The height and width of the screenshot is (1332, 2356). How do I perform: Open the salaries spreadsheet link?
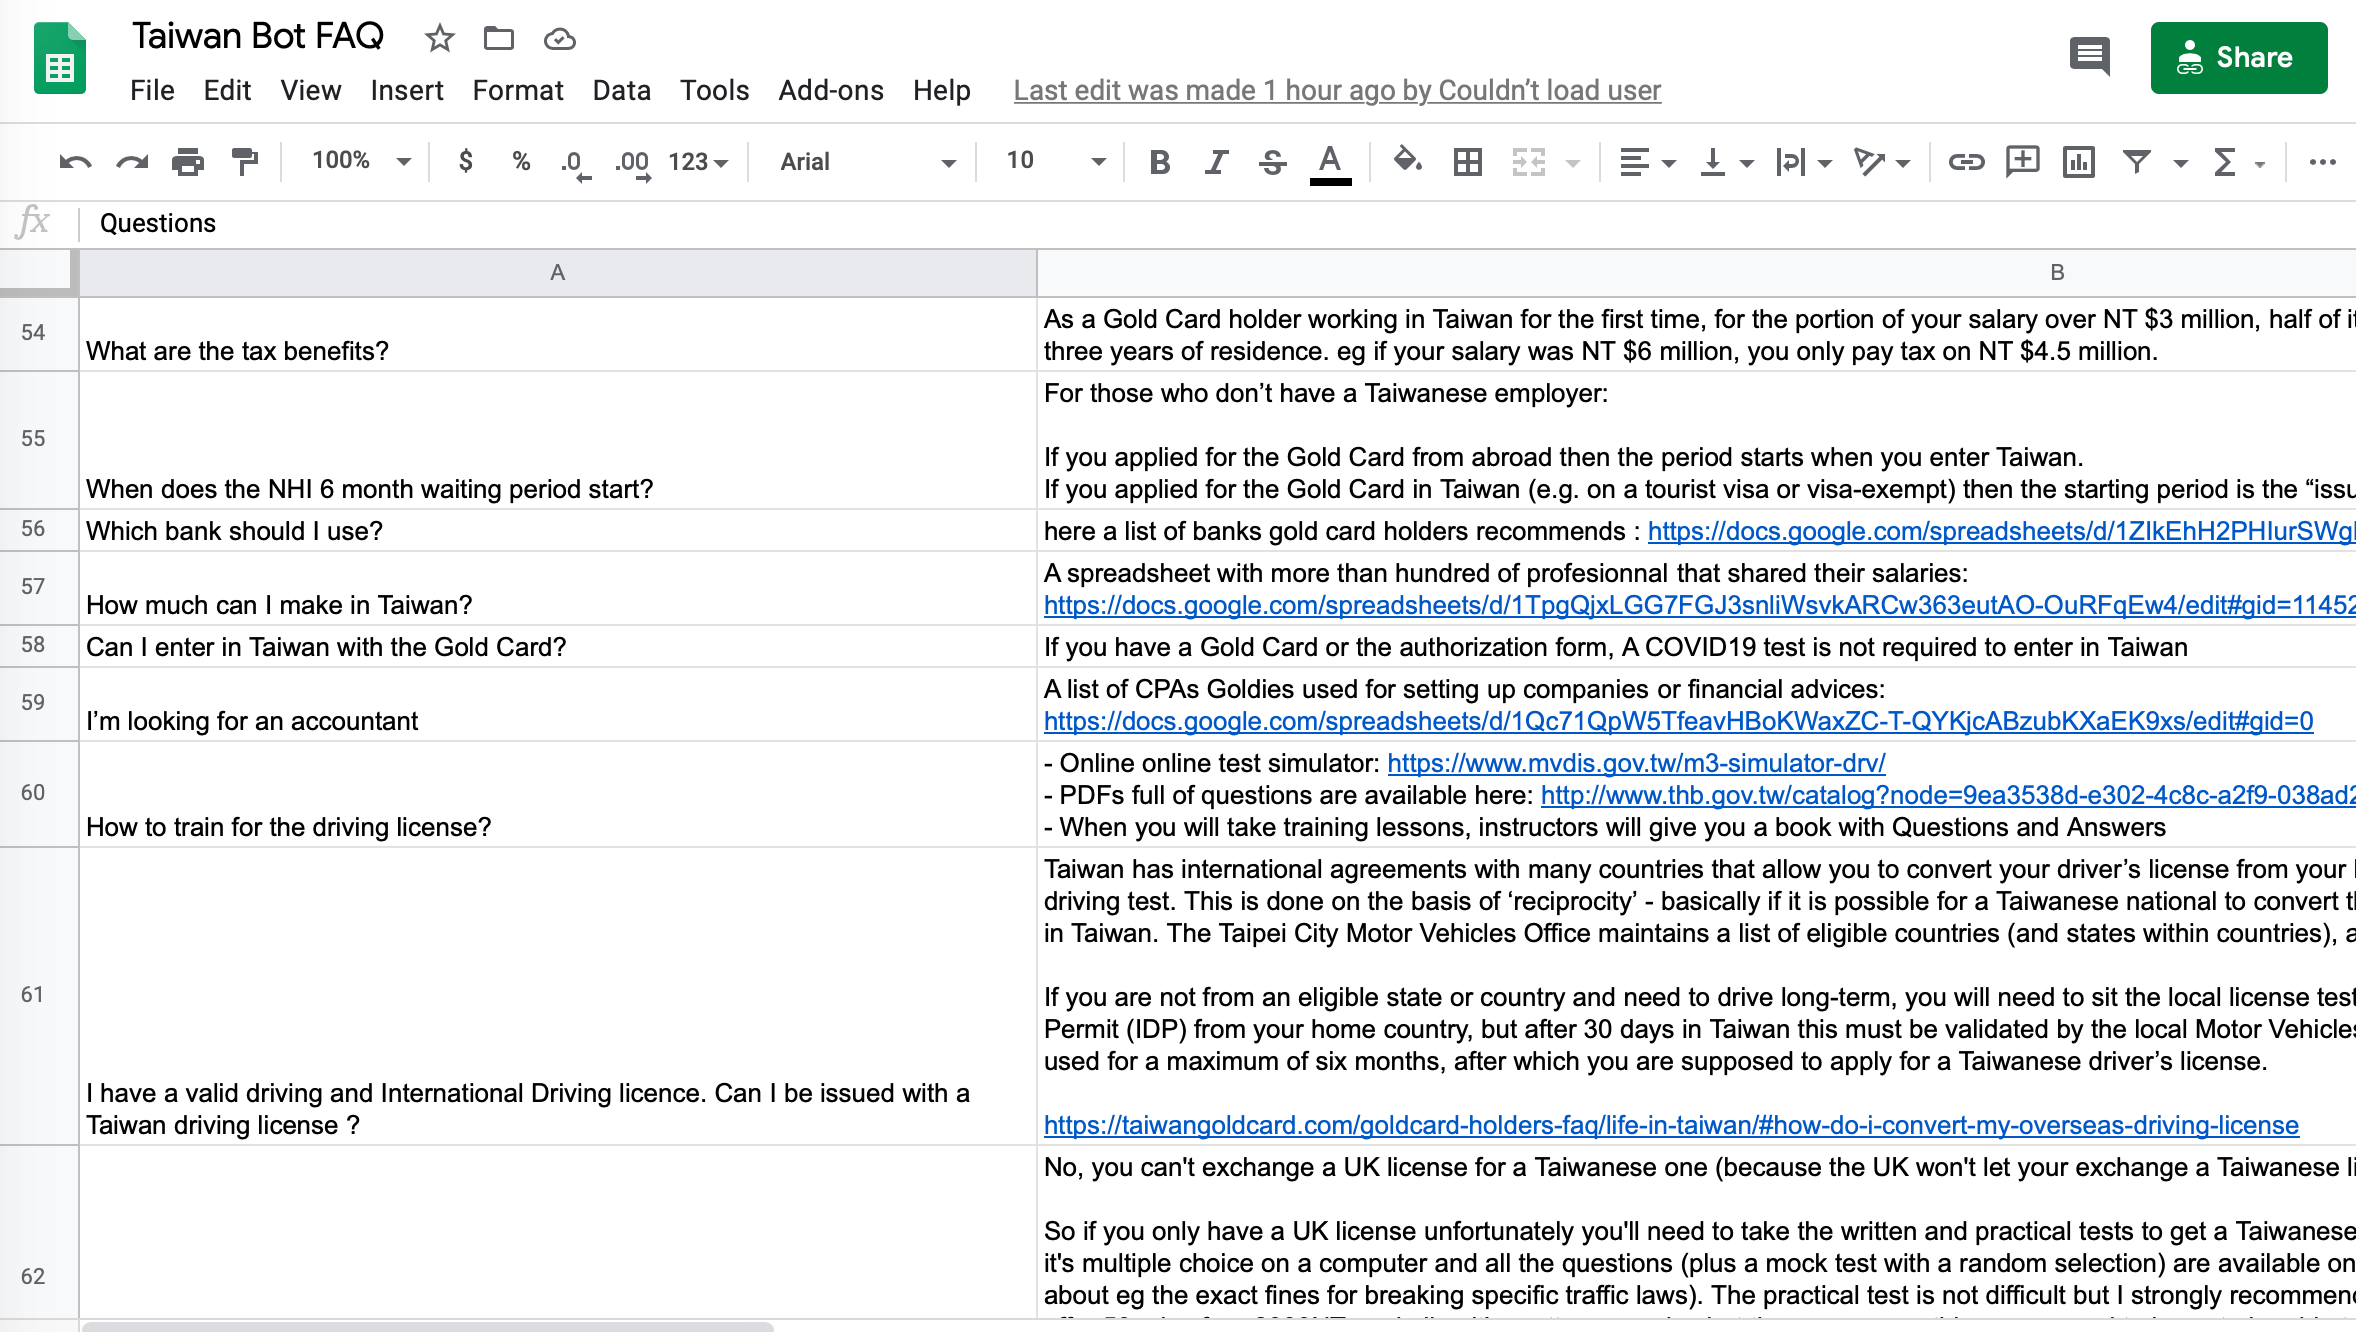click(1700, 605)
